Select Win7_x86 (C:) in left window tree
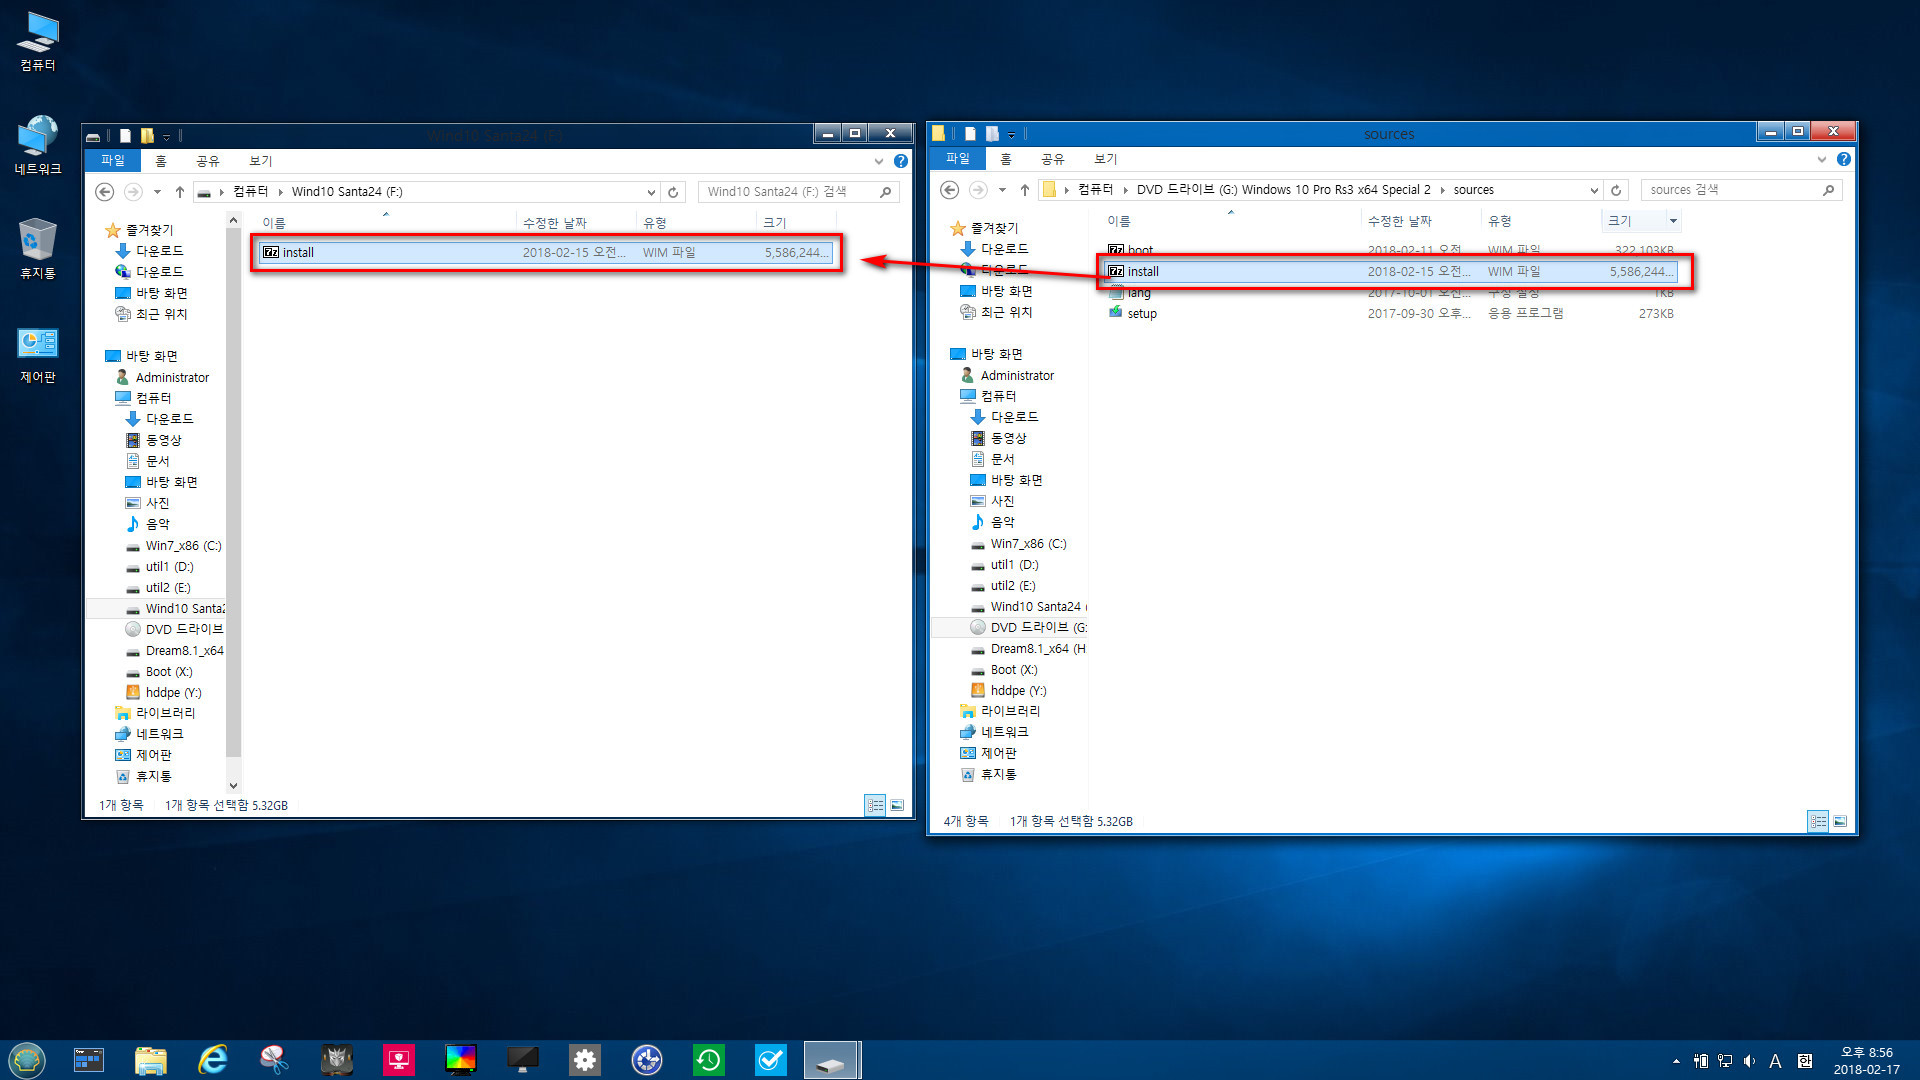 point(184,546)
